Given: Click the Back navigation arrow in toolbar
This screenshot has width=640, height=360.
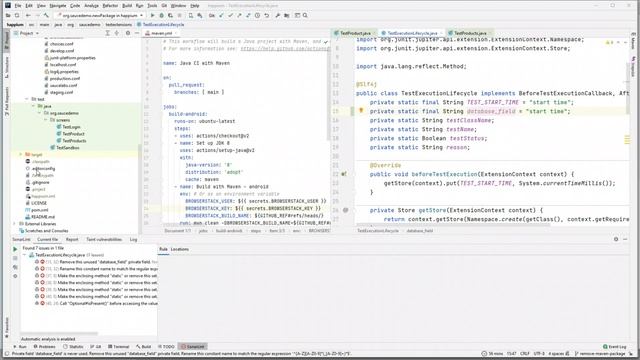Looking at the screenshot, I should [28, 16].
